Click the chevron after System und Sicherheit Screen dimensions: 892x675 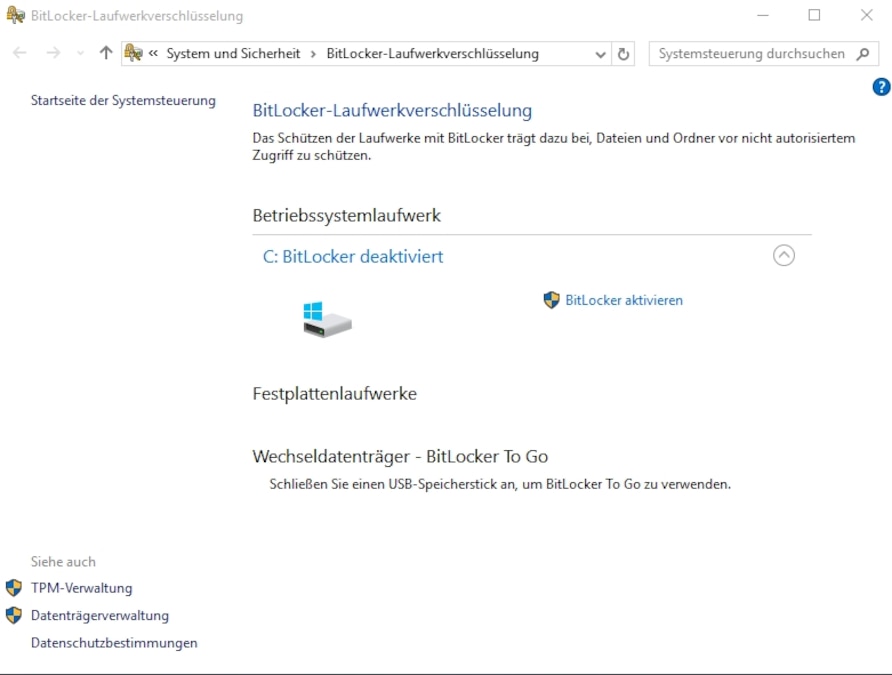click(313, 54)
